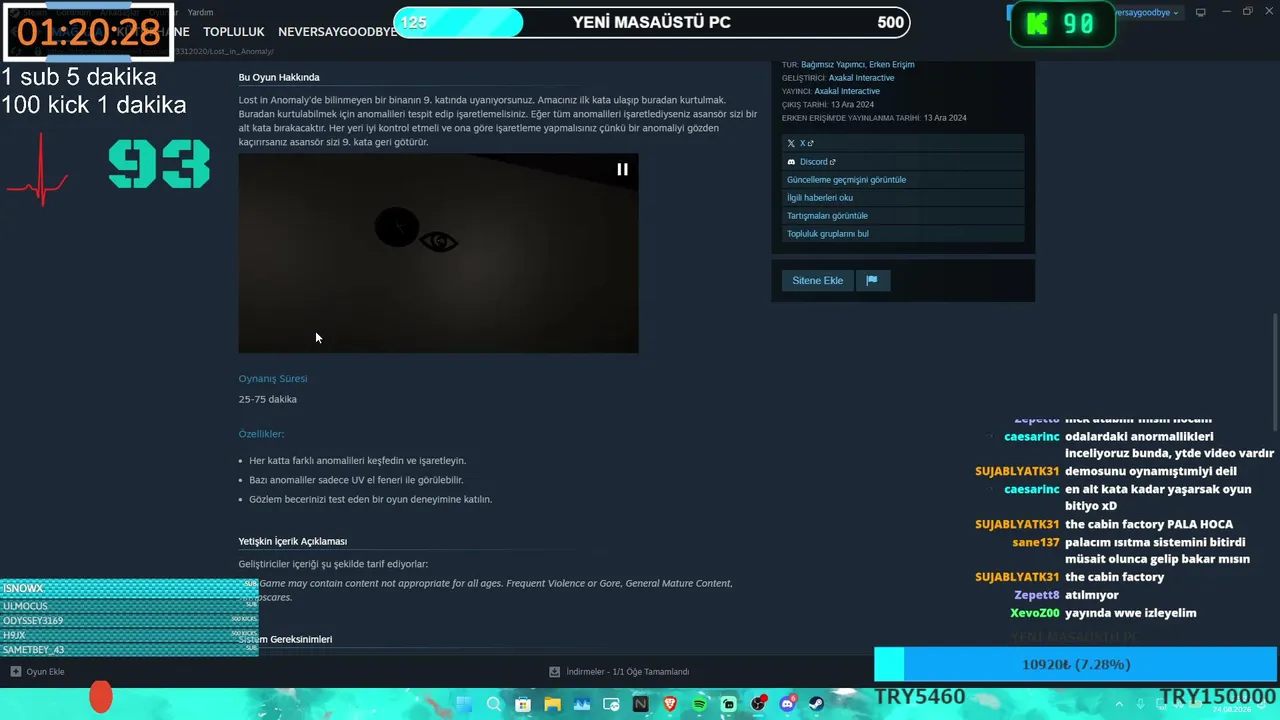Screen dimensions: 1280x720
Task: Open publisher Axakal Interactive link
Action: [847, 91]
